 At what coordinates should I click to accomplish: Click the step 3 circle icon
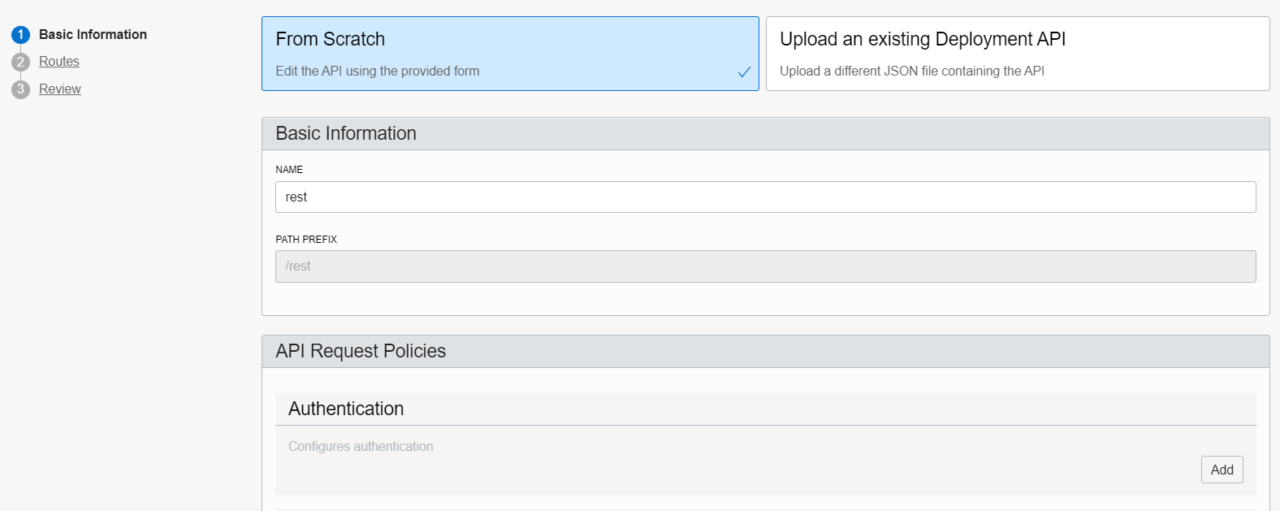point(21,90)
